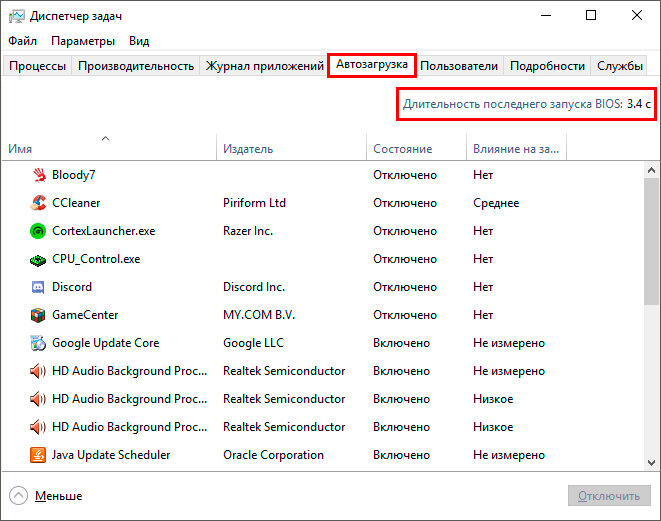Open the Параметры menu

coord(83,41)
